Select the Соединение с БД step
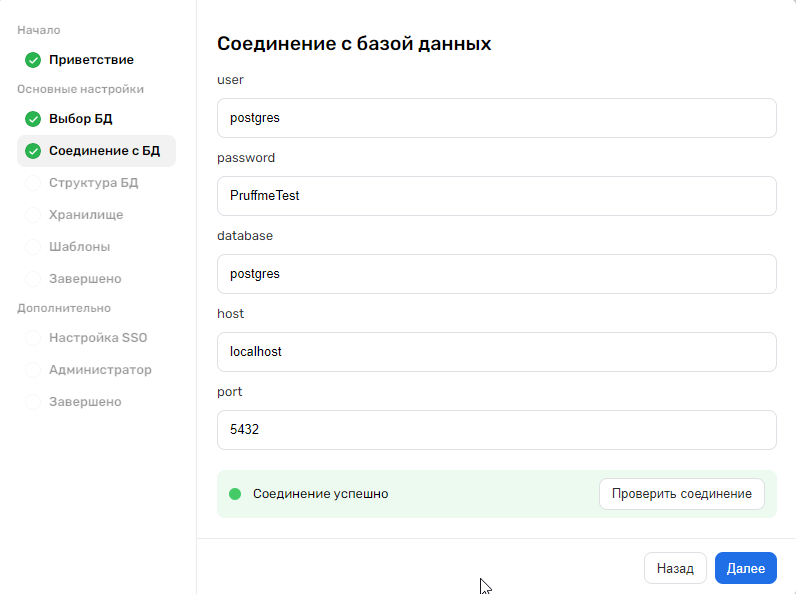The height and width of the screenshot is (594, 796). pos(96,151)
